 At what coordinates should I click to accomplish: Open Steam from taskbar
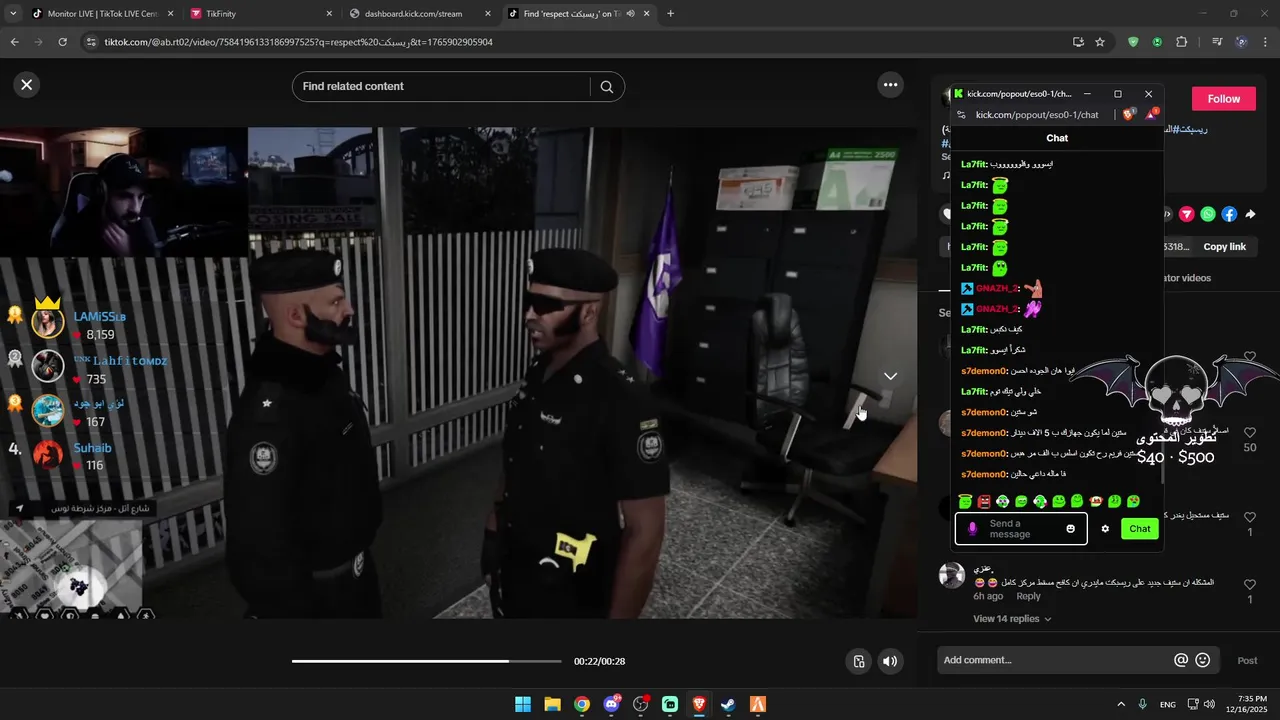pos(728,704)
